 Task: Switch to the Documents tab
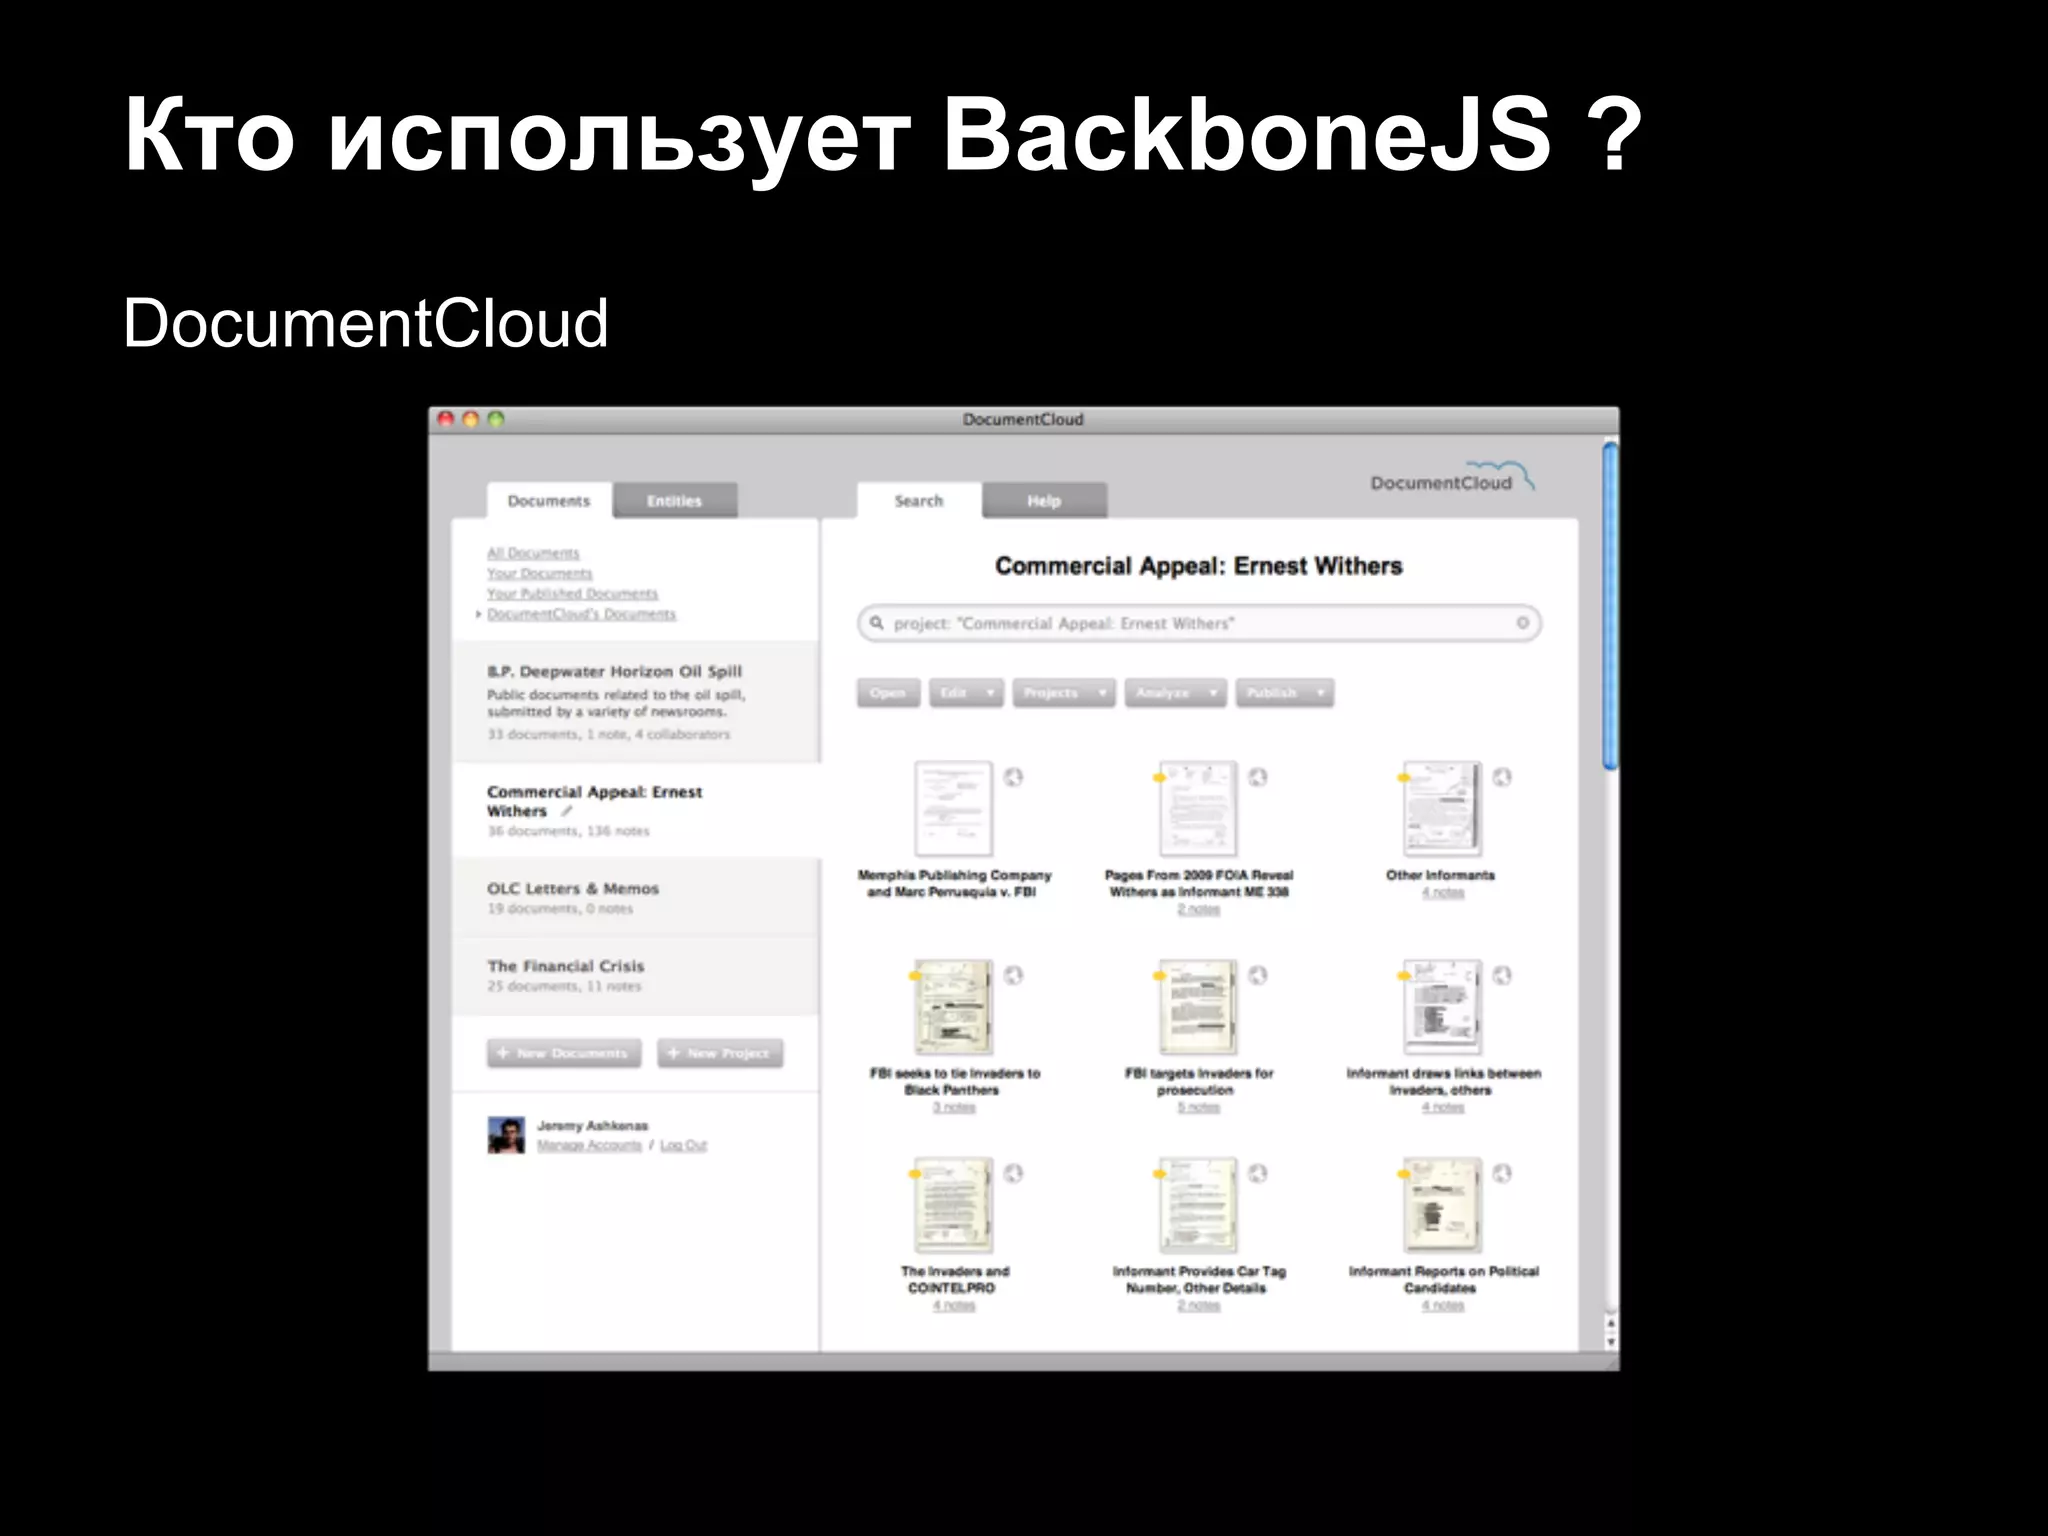point(549,500)
